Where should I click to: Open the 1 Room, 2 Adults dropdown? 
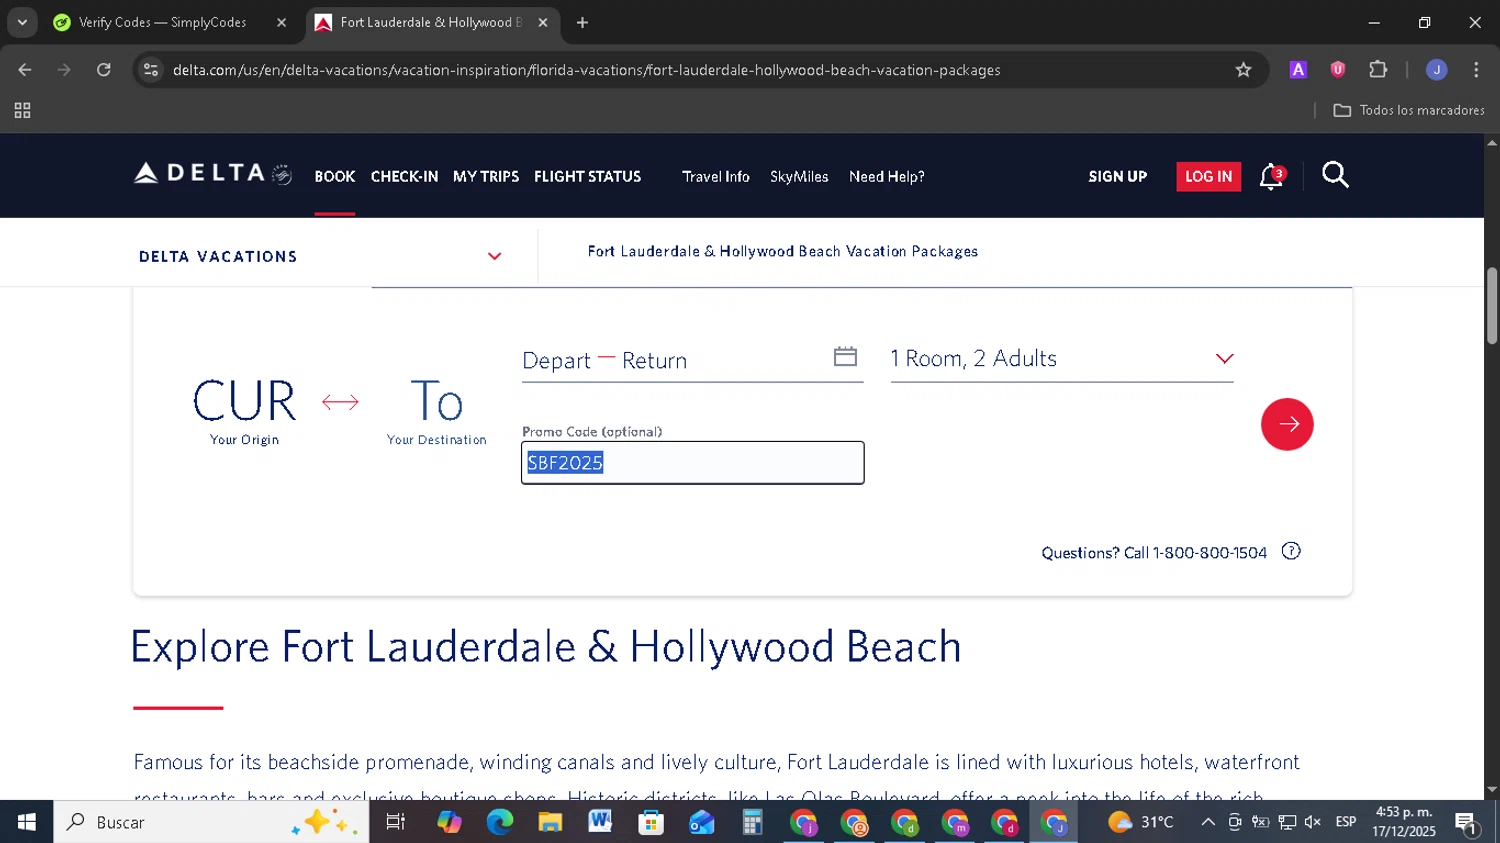(x=1061, y=359)
